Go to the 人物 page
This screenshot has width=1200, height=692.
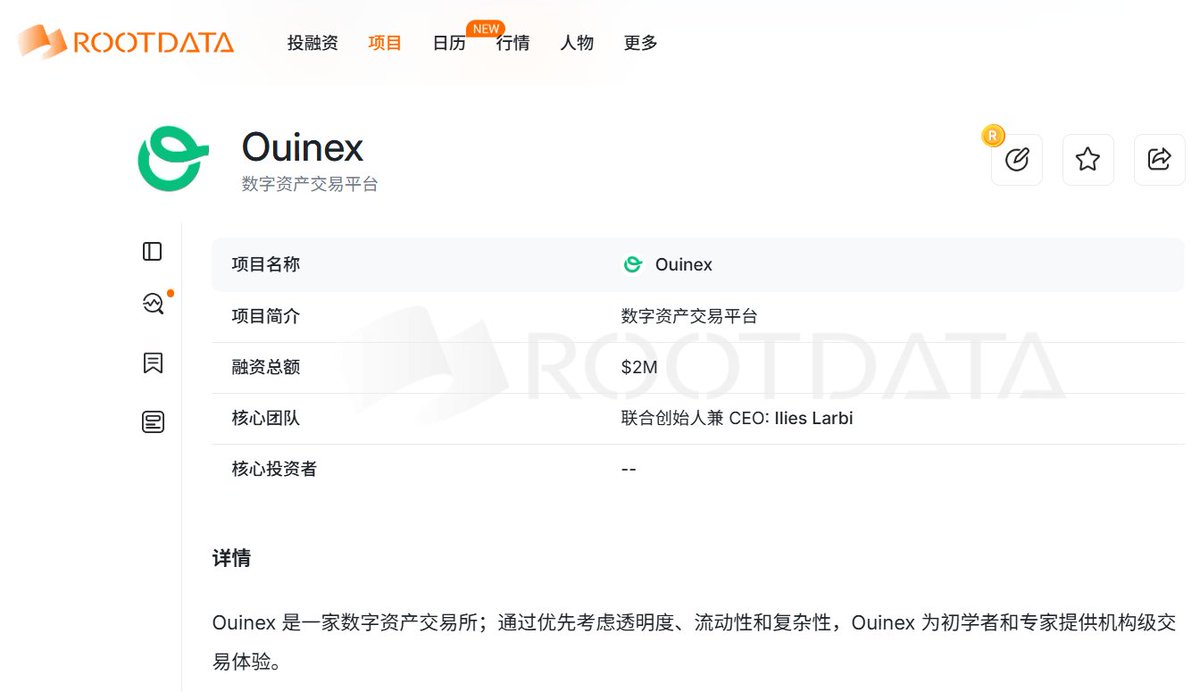(x=577, y=43)
